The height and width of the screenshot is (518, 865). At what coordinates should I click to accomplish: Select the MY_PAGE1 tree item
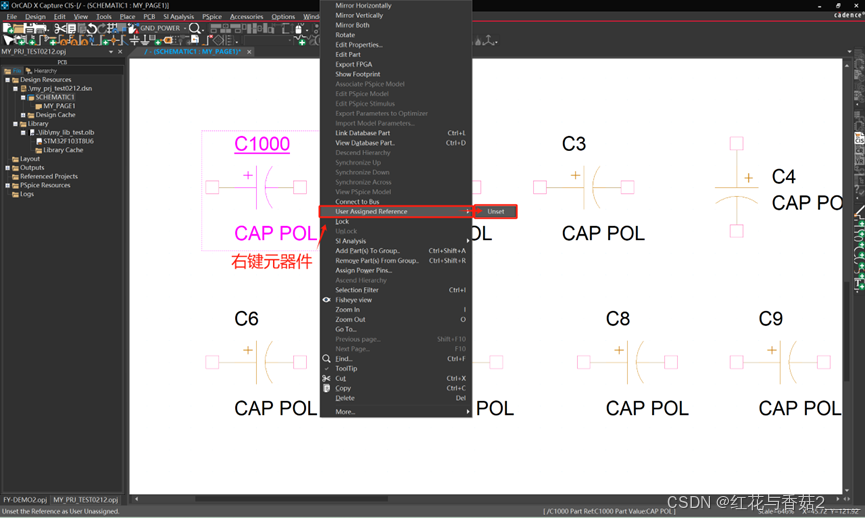[x=59, y=106]
